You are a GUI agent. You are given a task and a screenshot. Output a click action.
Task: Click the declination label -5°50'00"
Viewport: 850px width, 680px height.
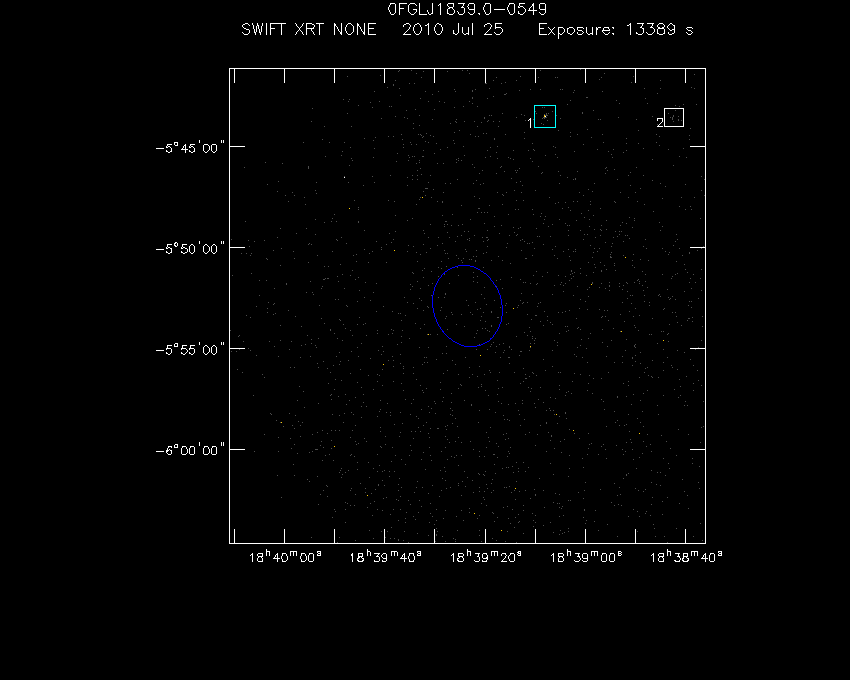(190, 248)
